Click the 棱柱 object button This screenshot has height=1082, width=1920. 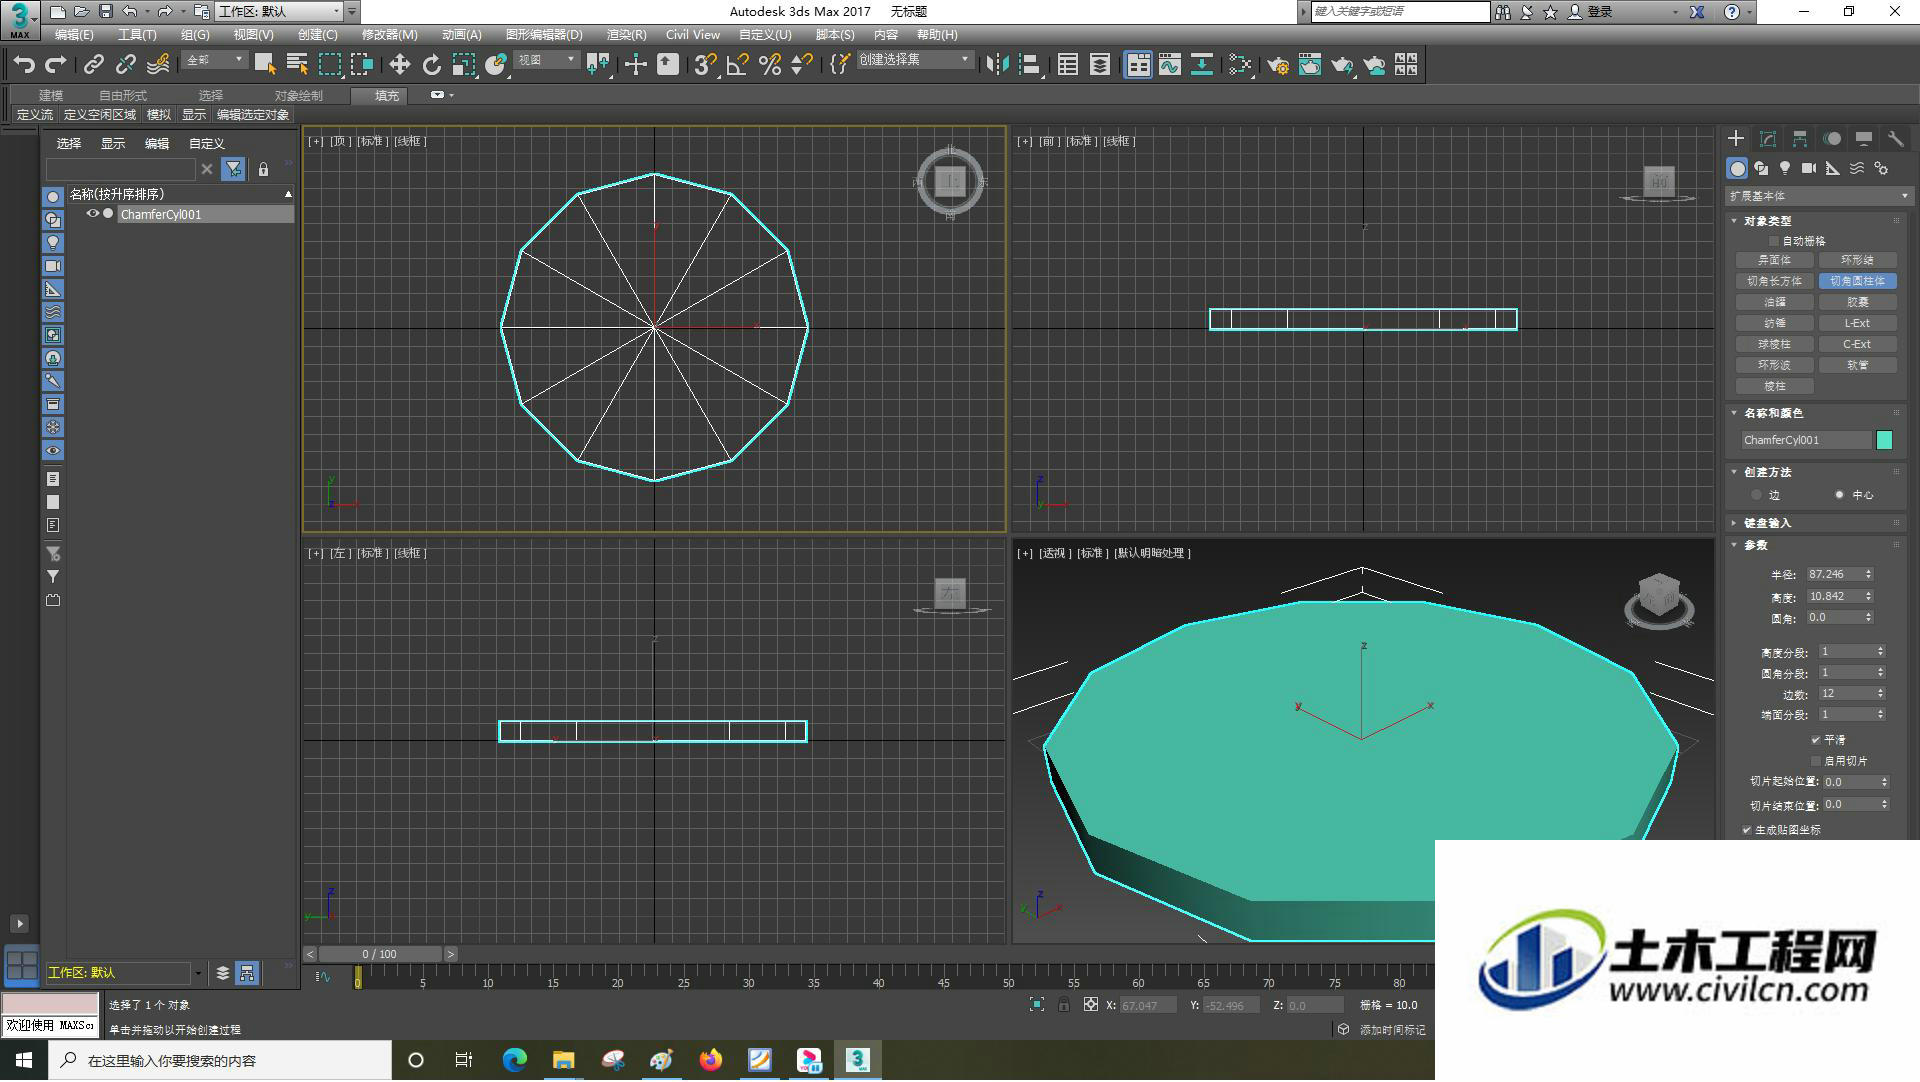[1774, 386]
